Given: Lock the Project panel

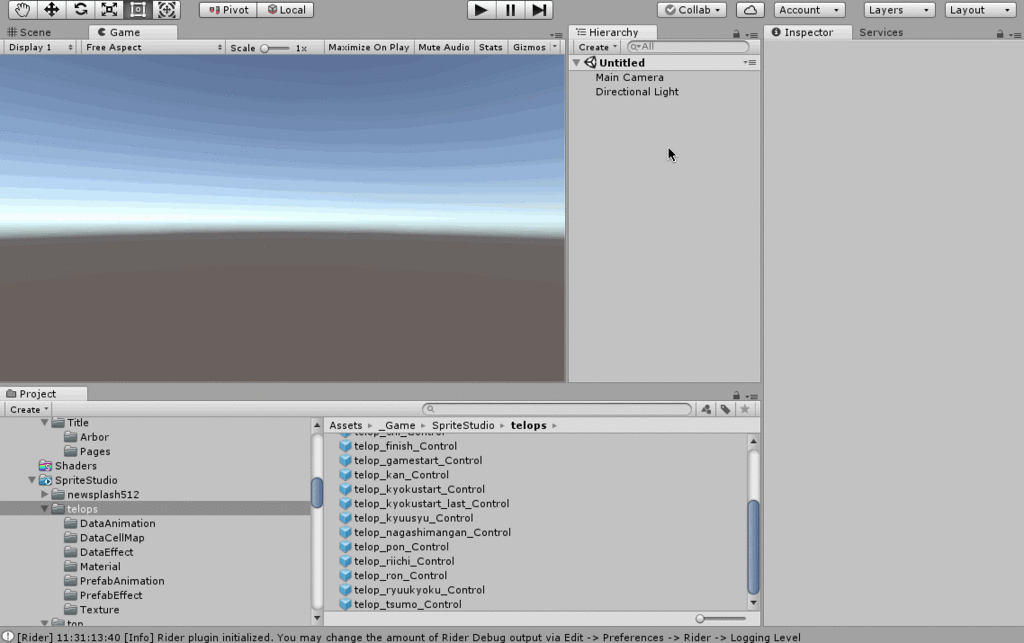Looking at the screenshot, I should pos(736,396).
